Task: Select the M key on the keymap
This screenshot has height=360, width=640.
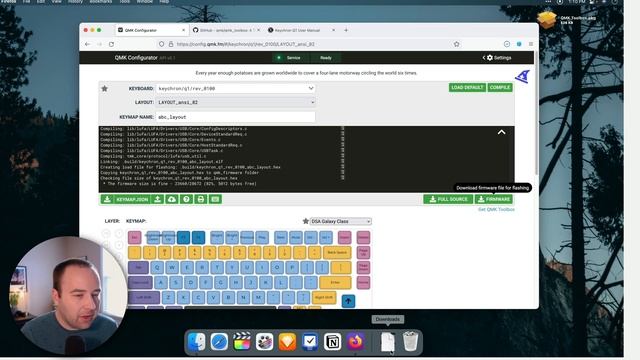Action: pyautogui.click(x=258, y=298)
